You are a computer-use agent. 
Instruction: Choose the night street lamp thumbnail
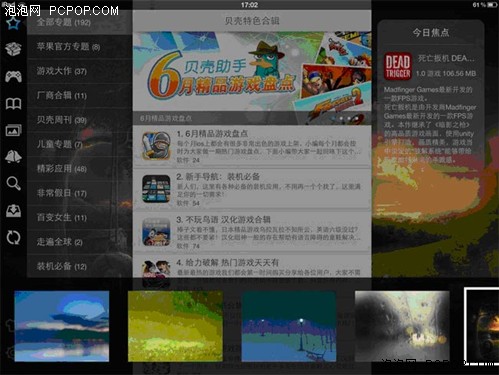pyautogui.click(x=289, y=326)
